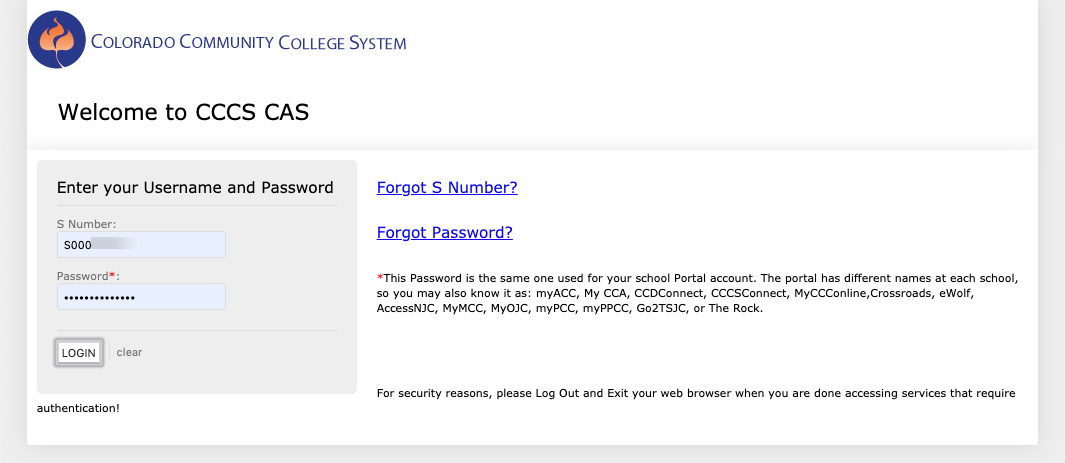The width and height of the screenshot is (1065, 463).
Task: Click the blurred portion of the S Number value
Action: (114, 245)
